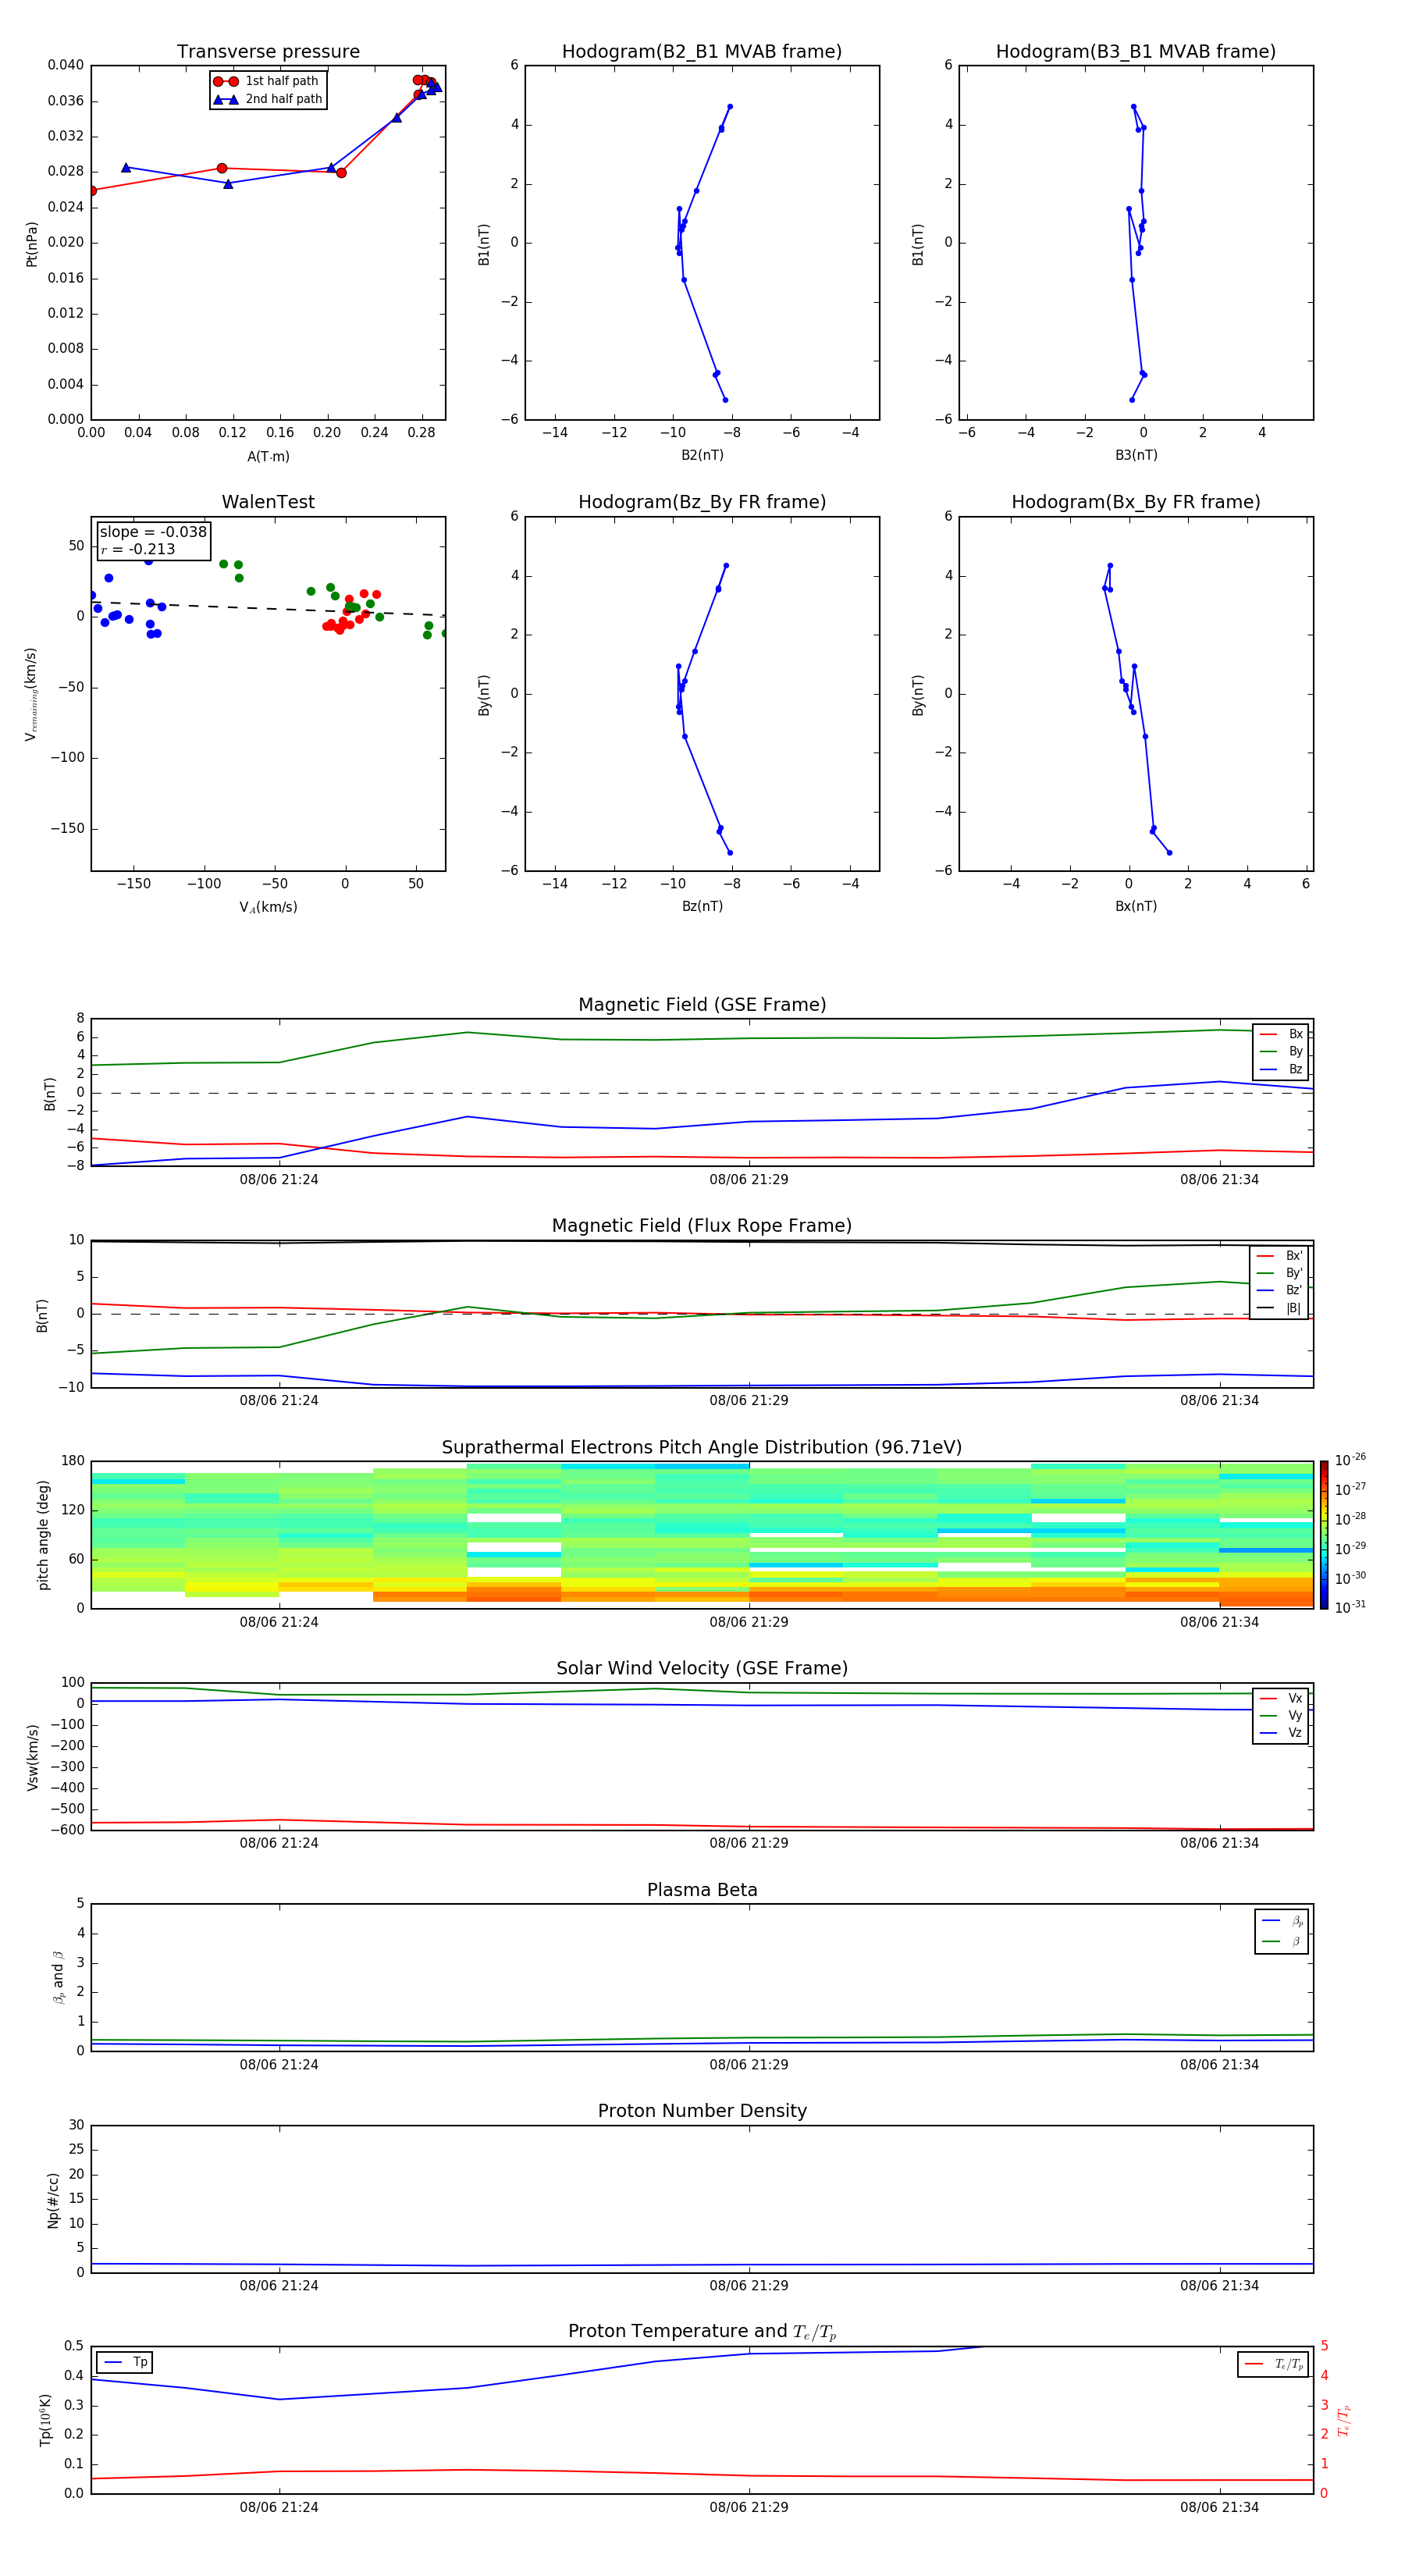
Task: Click the "Tp(10^6K)" y-axis label
Action: tap(45, 2420)
